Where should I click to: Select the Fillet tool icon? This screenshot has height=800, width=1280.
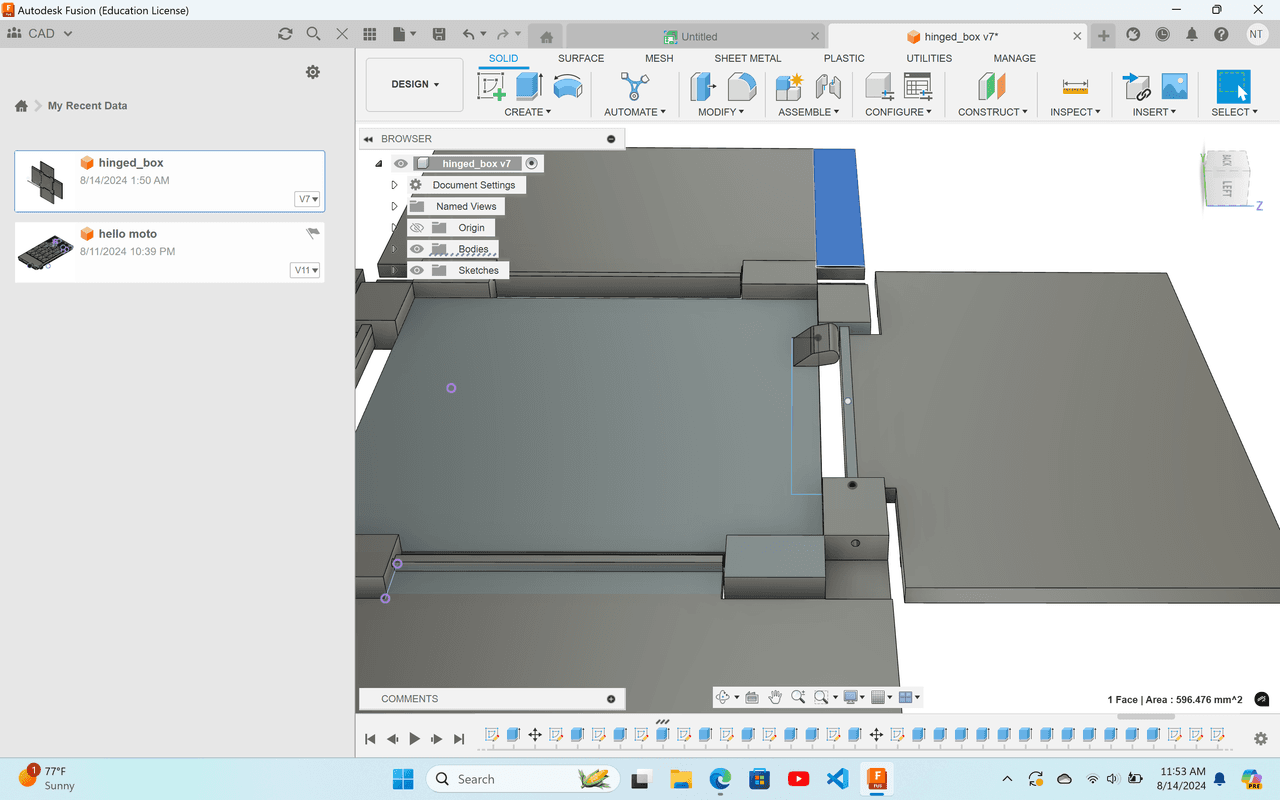pos(741,87)
